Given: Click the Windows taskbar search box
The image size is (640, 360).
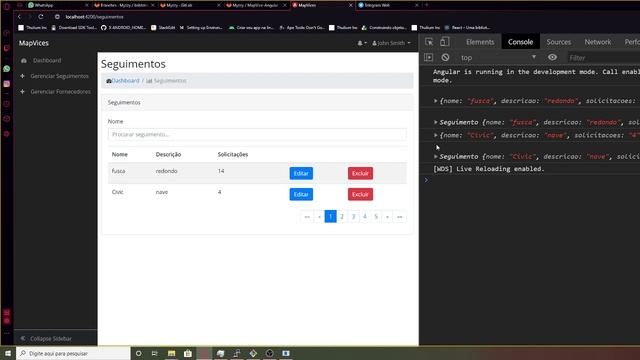Looking at the screenshot, I should pyautogui.click(x=73, y=353).
